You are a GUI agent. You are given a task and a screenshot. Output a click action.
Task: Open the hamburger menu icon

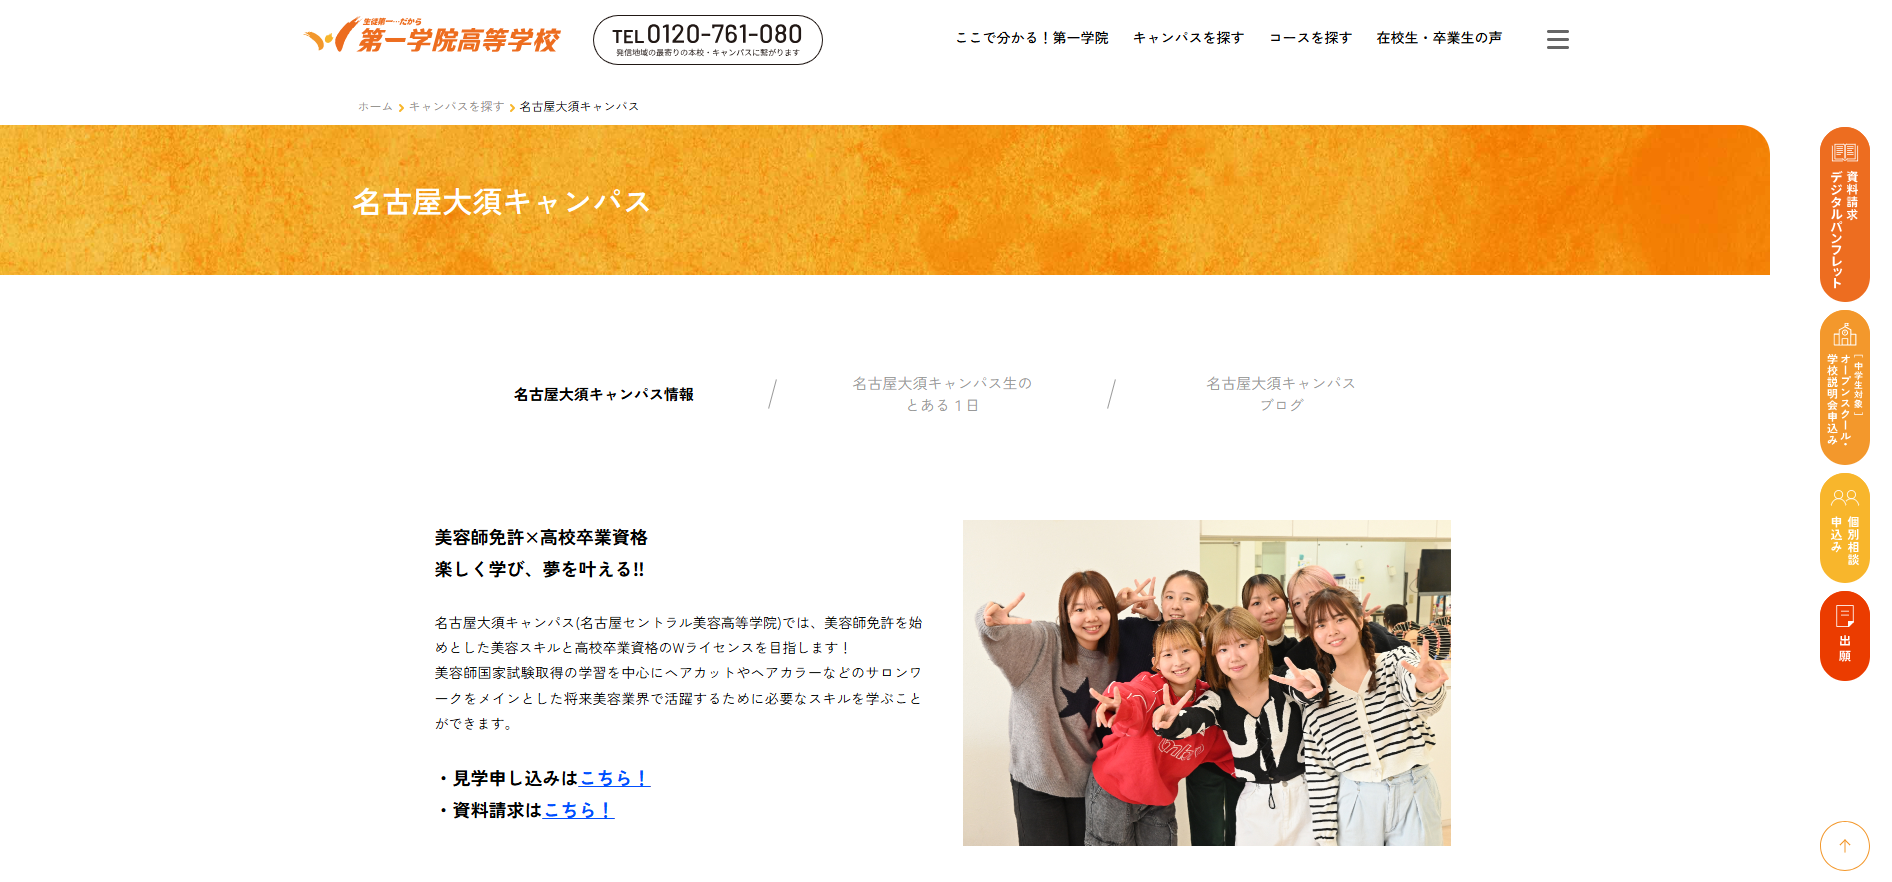point(1557,40)
